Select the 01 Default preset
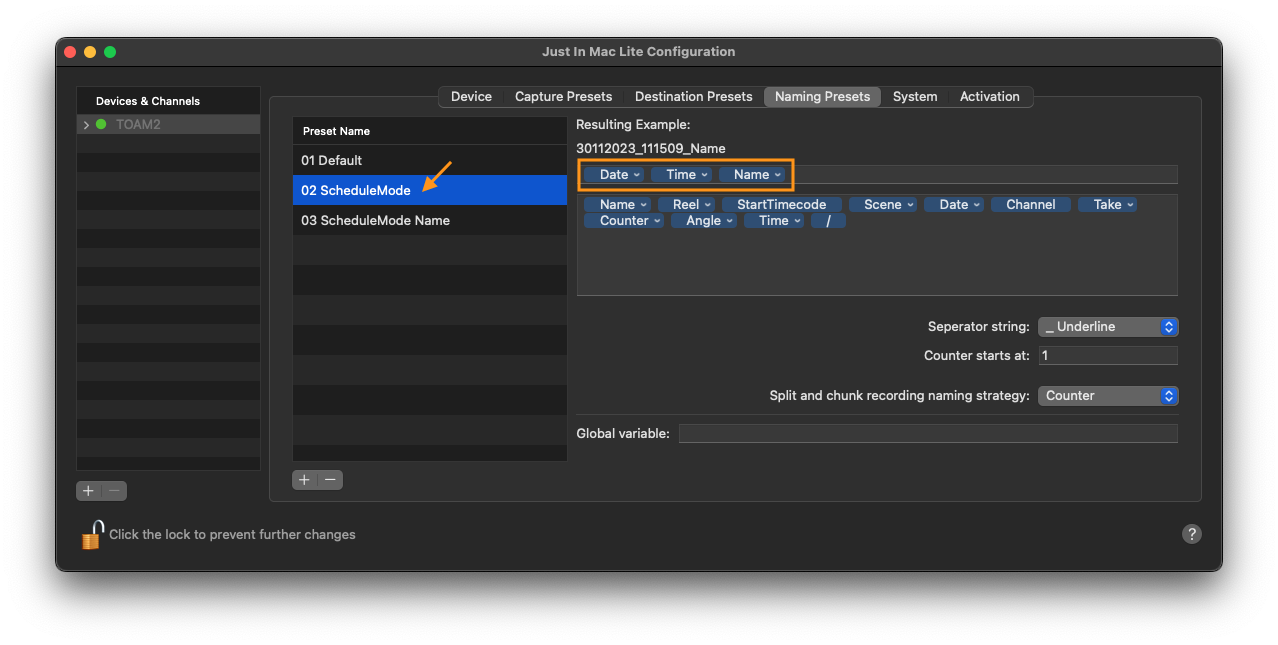1278x645 pixels. [x=430, y=160]
